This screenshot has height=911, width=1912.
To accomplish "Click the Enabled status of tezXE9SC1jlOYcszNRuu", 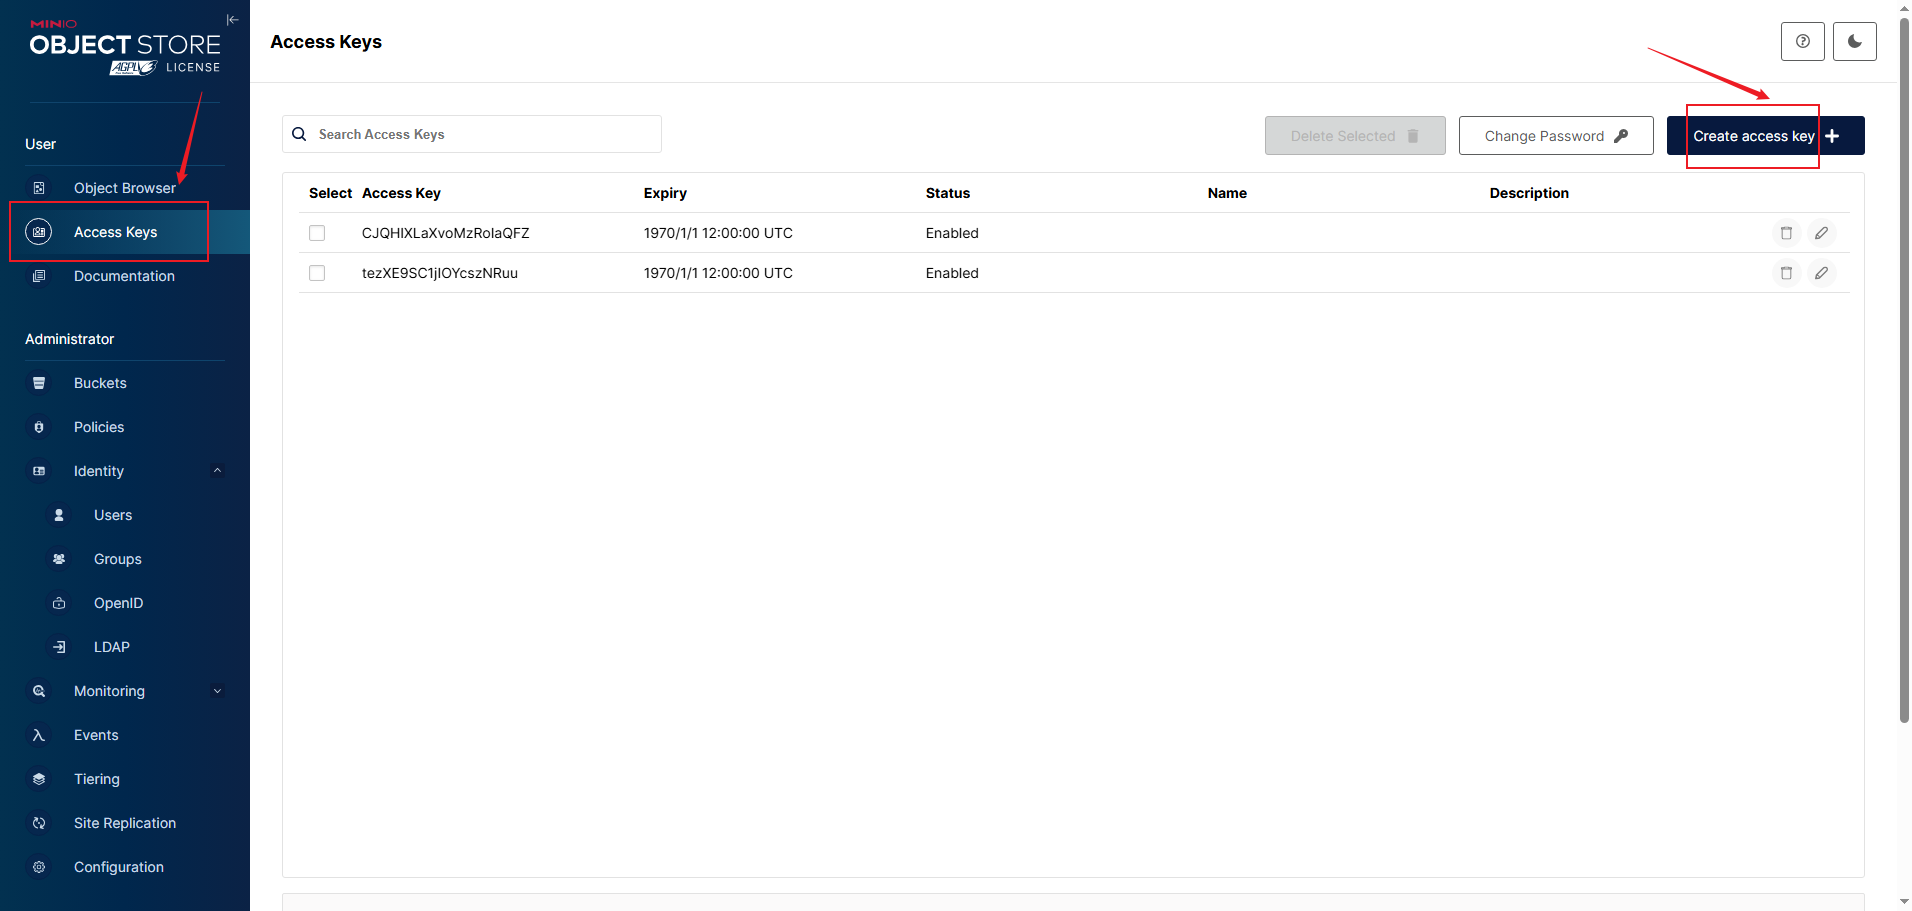I will (x=952, y=273).
